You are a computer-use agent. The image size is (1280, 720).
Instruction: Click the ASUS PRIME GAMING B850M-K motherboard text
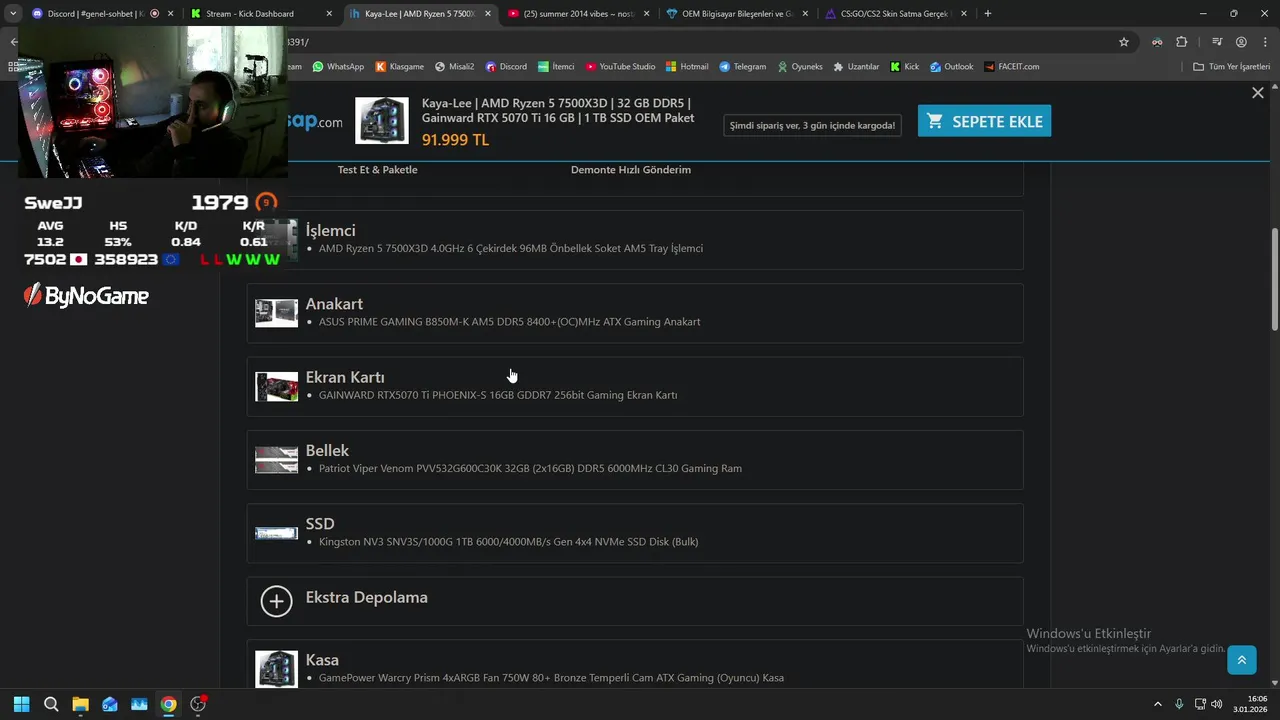[509, 322]
